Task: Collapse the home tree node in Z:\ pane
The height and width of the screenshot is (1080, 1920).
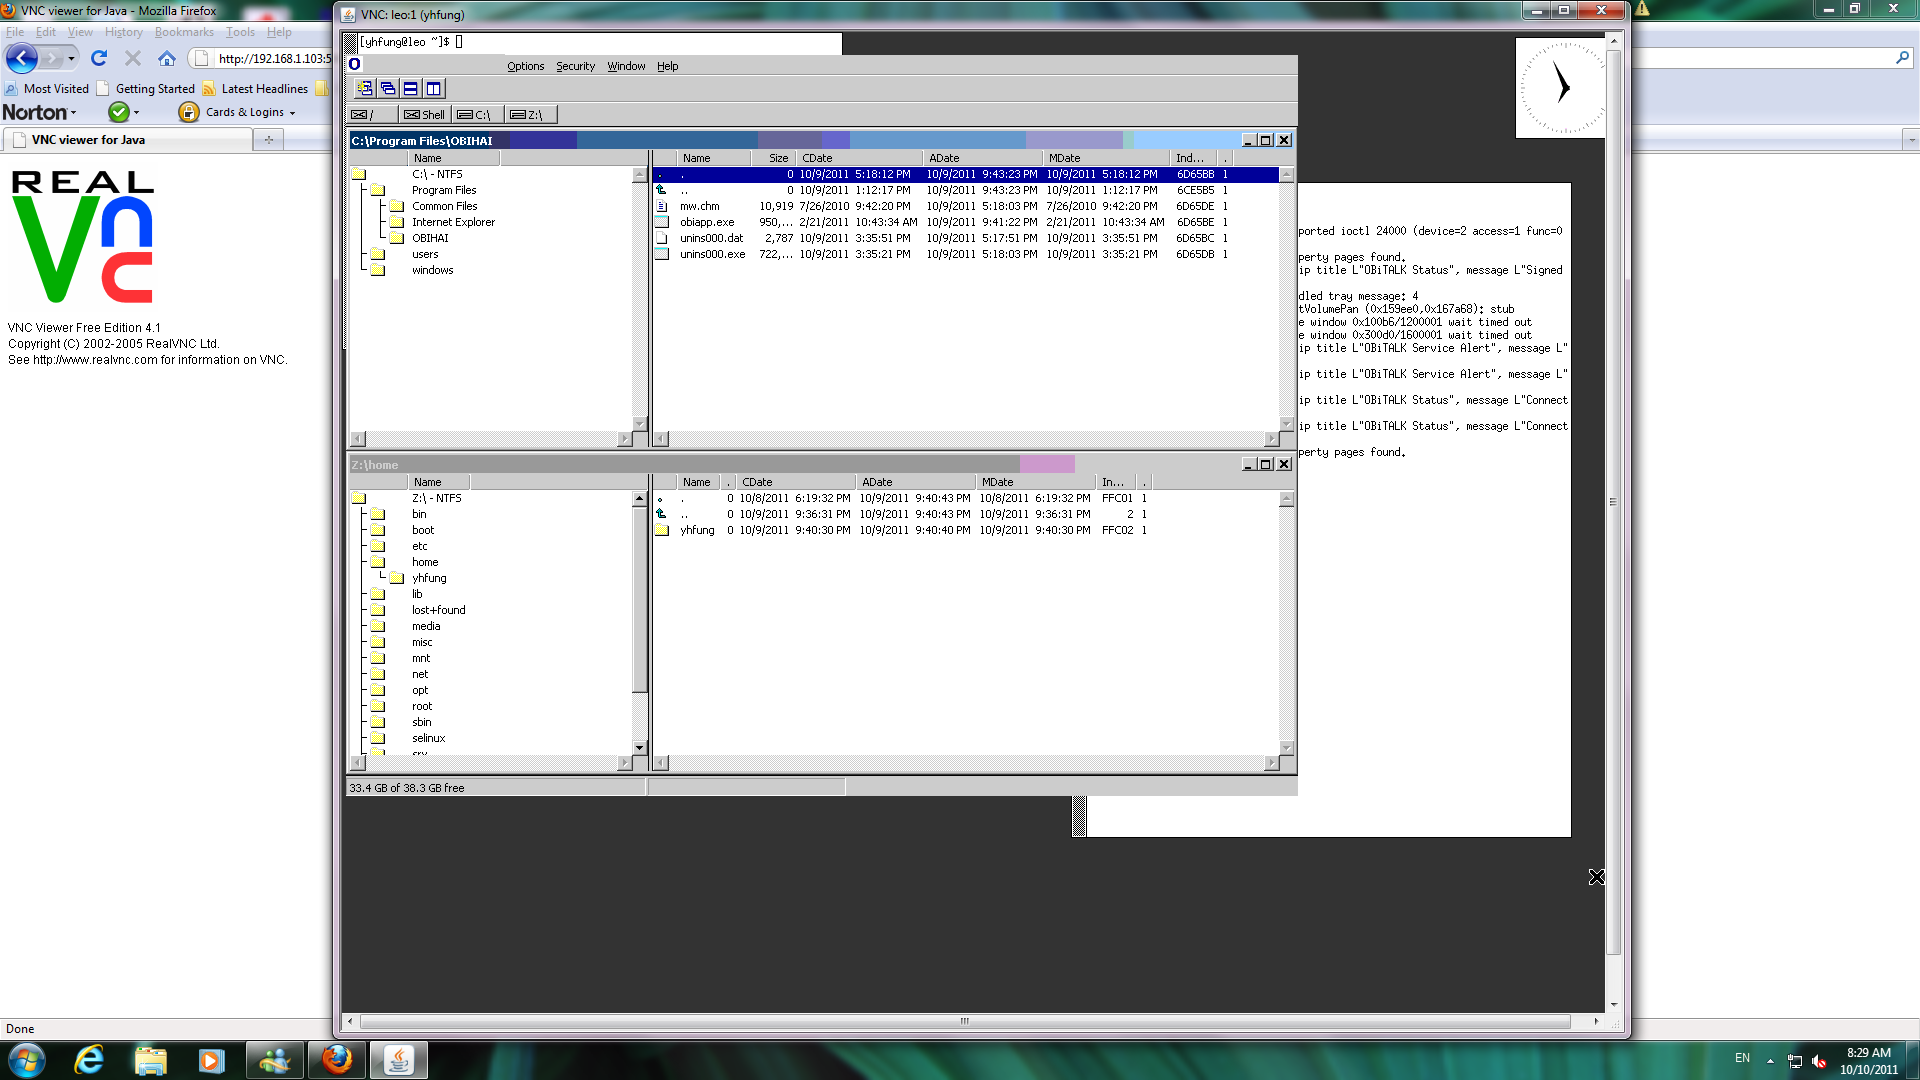Action: tap(377, 562)
